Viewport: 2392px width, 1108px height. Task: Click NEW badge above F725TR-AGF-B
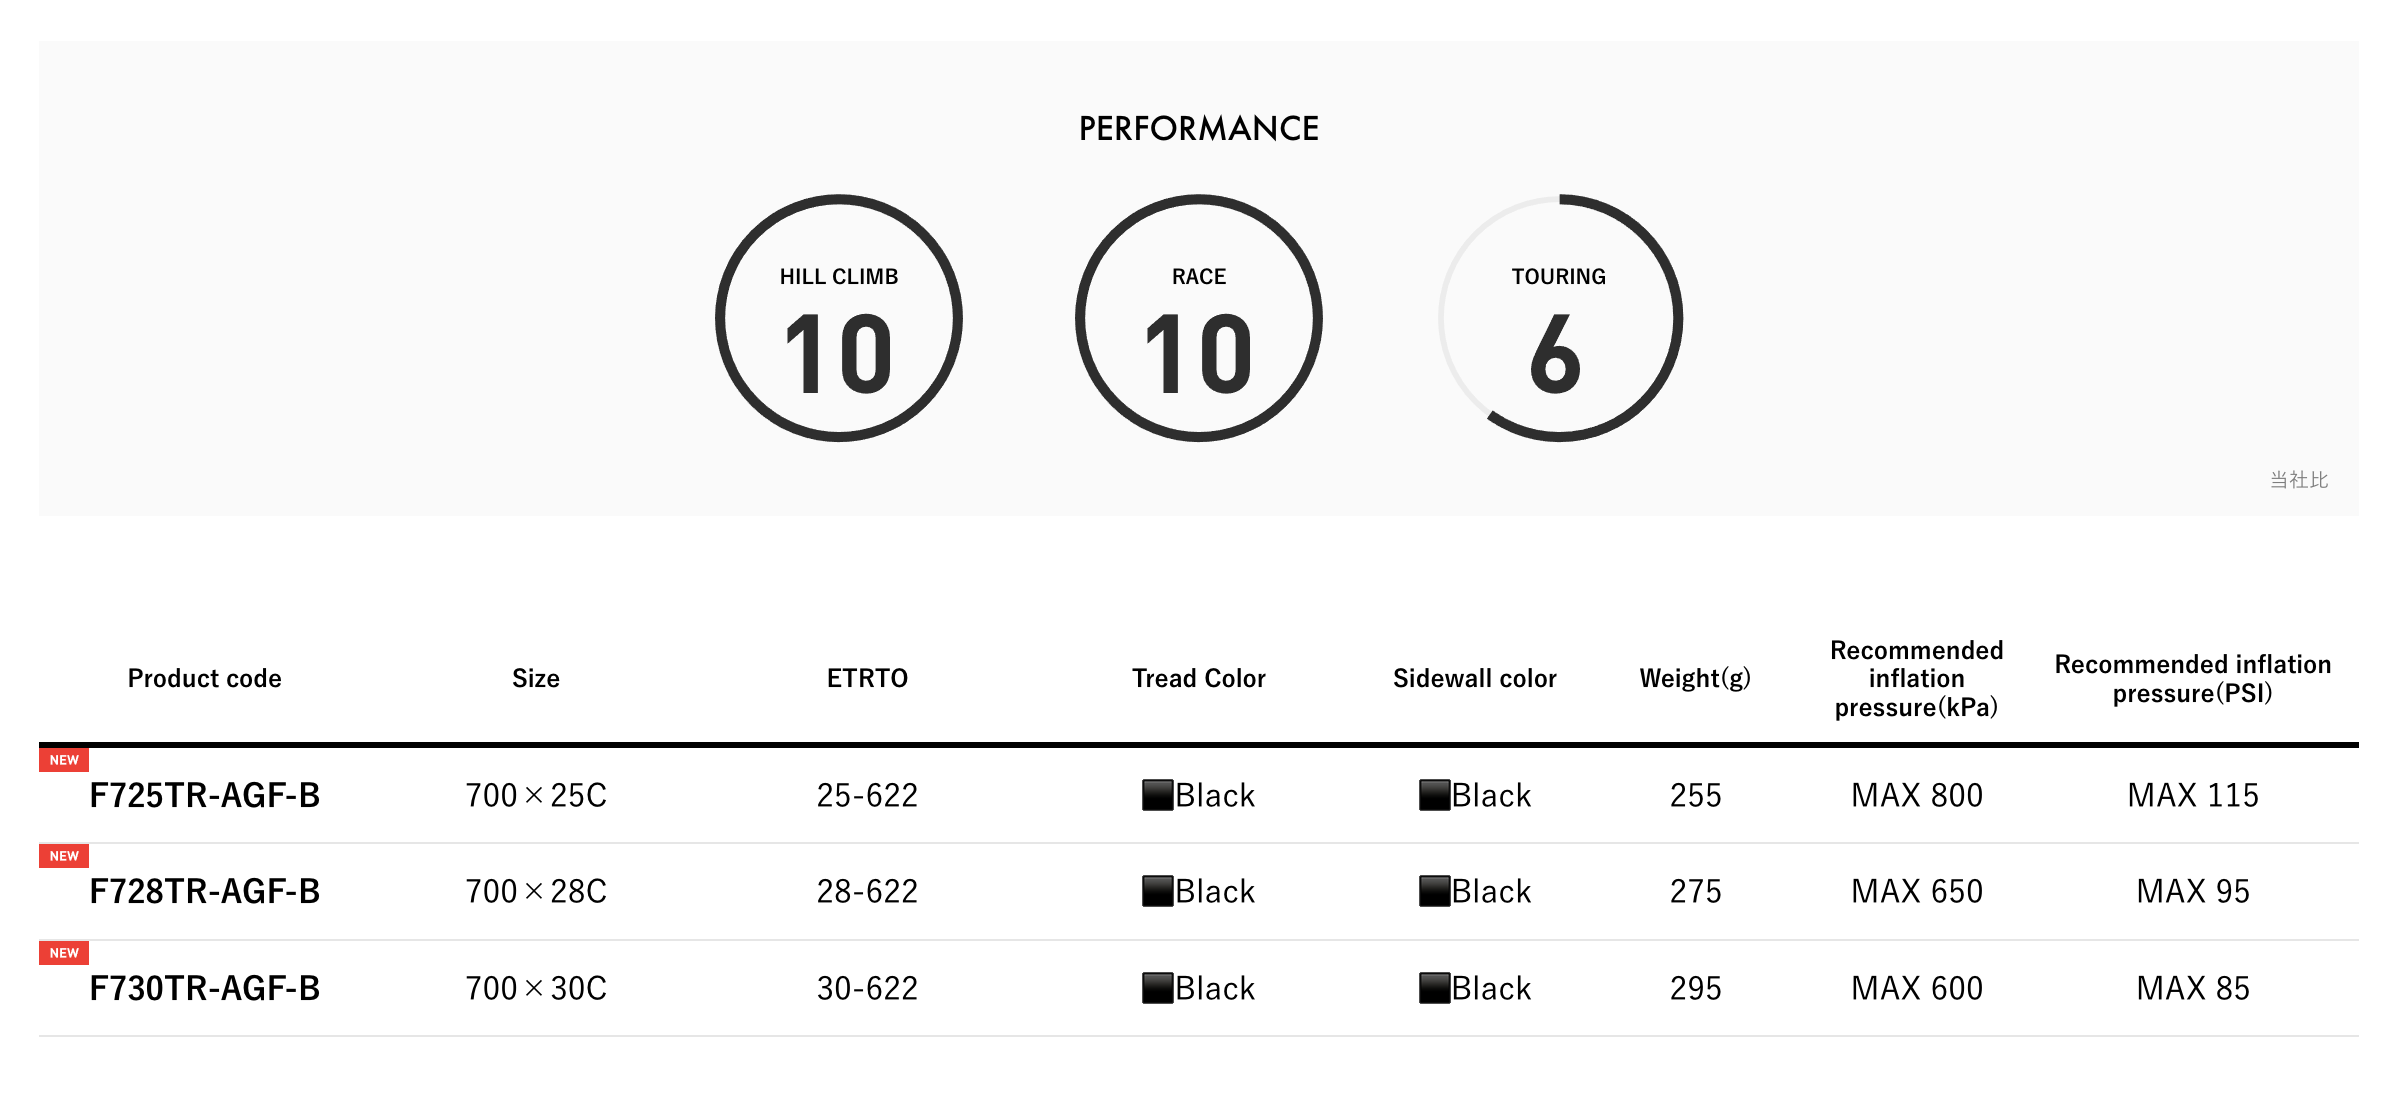pyautogui.click(x=64, y=760)
